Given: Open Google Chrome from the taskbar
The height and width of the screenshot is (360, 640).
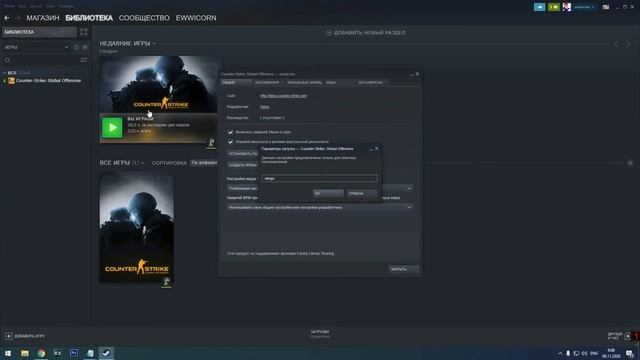Looking at the screenshot, I should (41, 353).
